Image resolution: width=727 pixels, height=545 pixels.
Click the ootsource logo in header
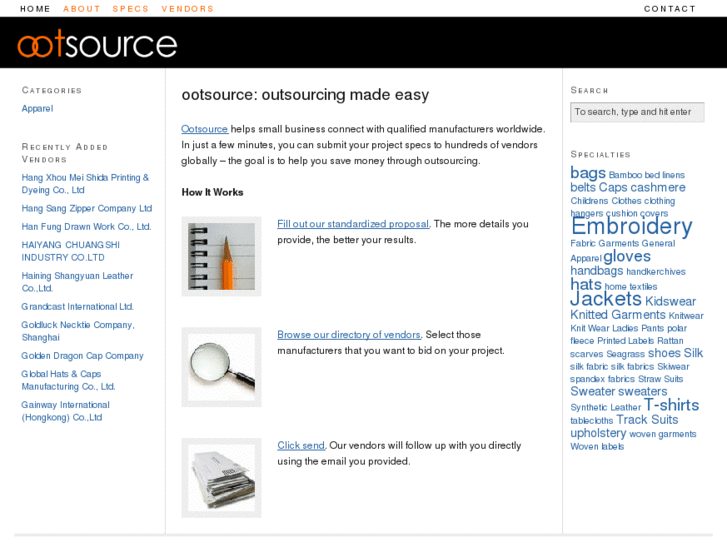[x=97, y=44]
